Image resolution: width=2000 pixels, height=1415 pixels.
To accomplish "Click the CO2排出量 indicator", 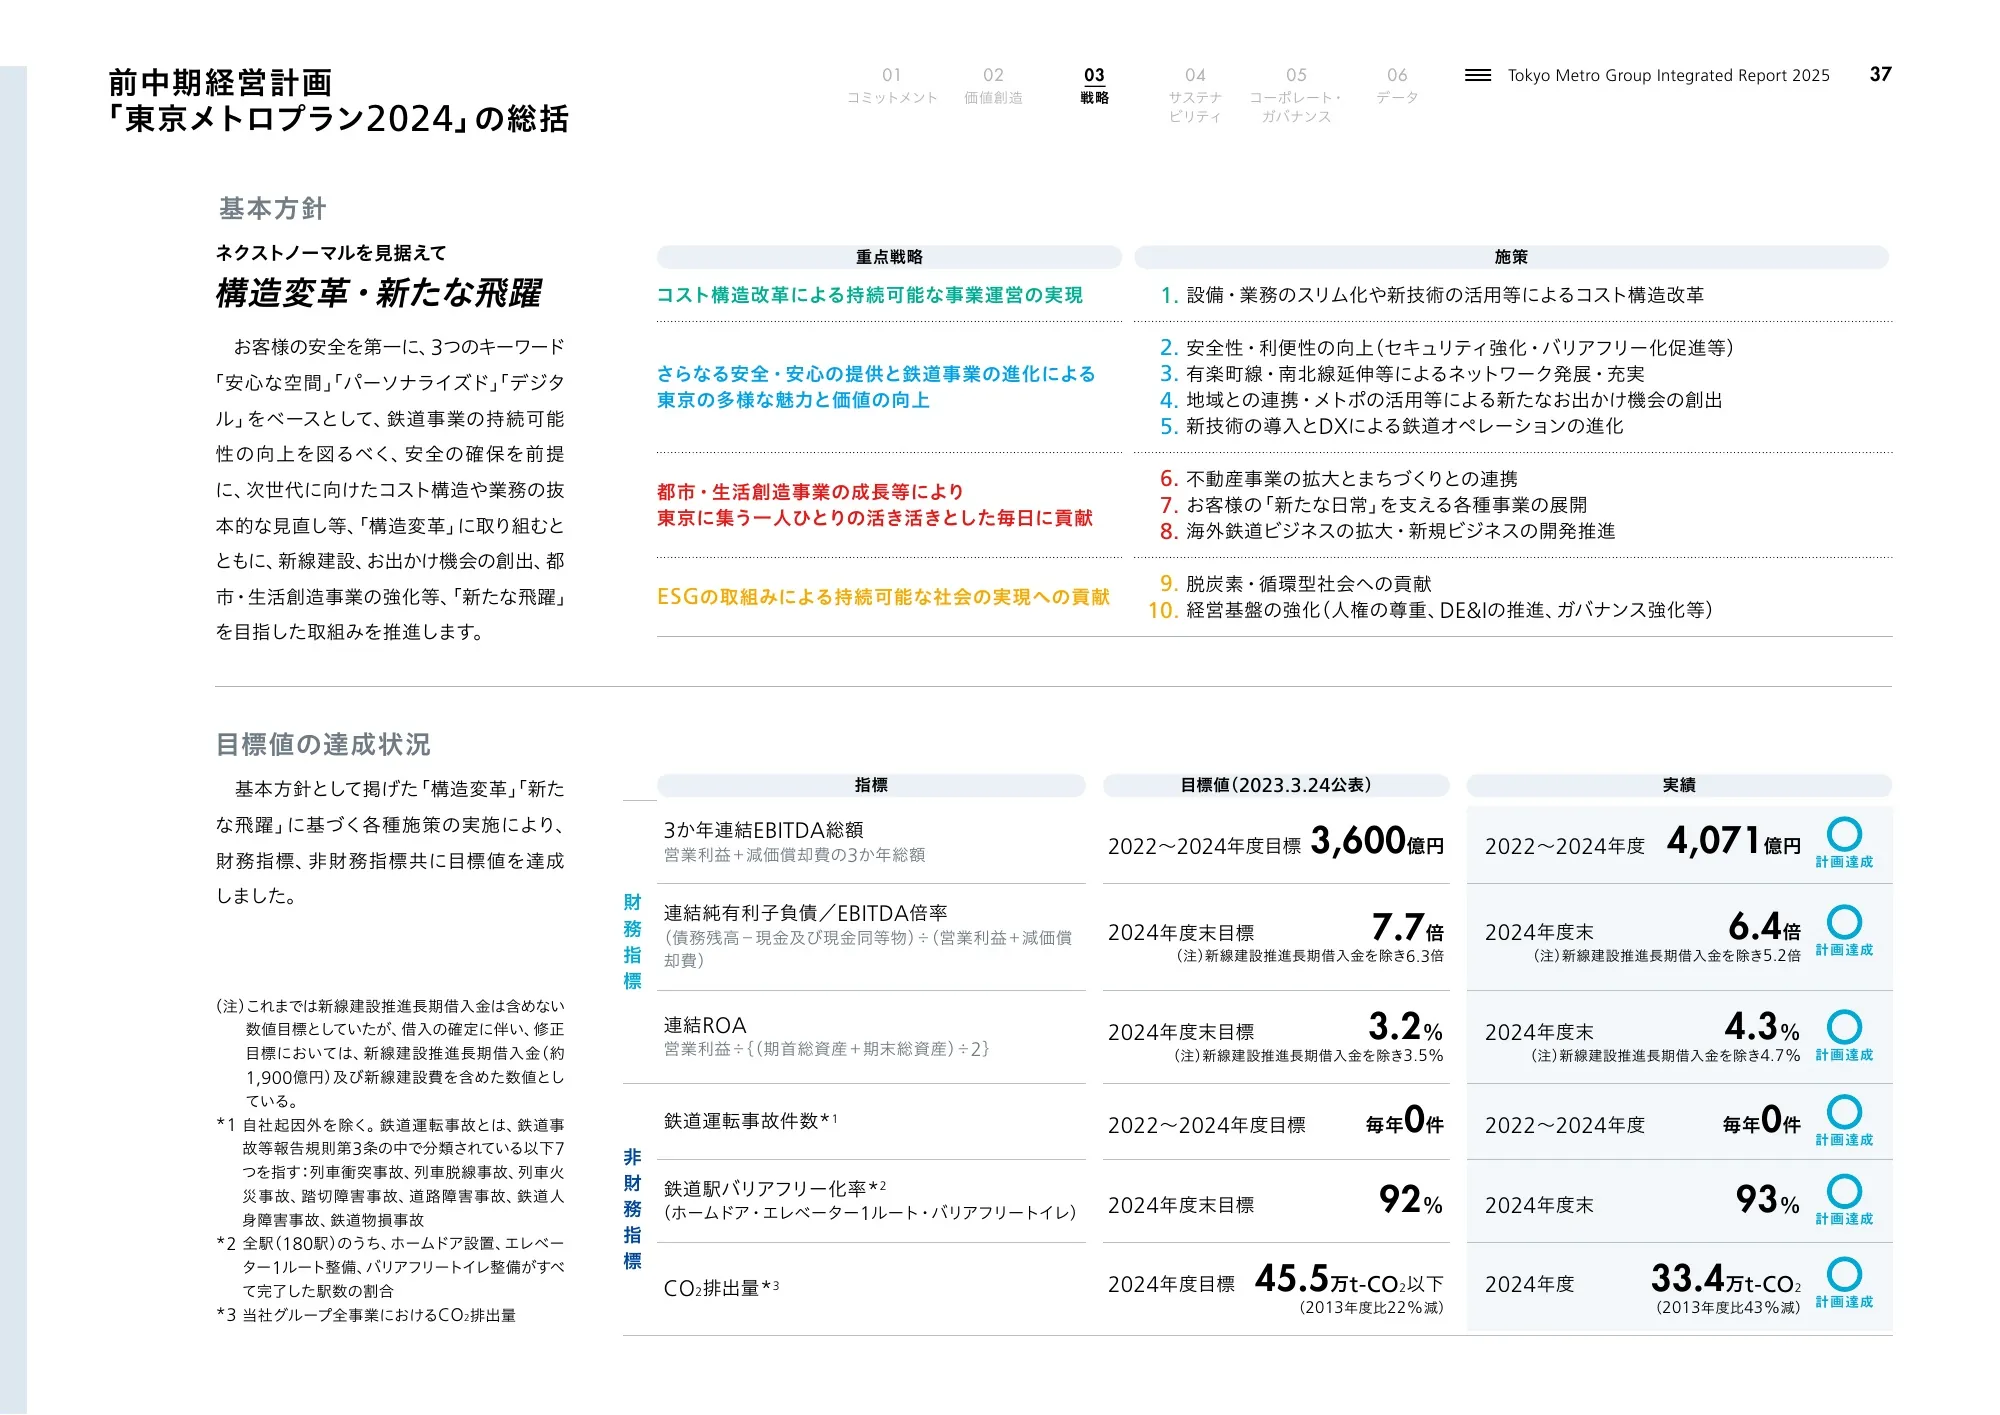I will (721, 1288).
